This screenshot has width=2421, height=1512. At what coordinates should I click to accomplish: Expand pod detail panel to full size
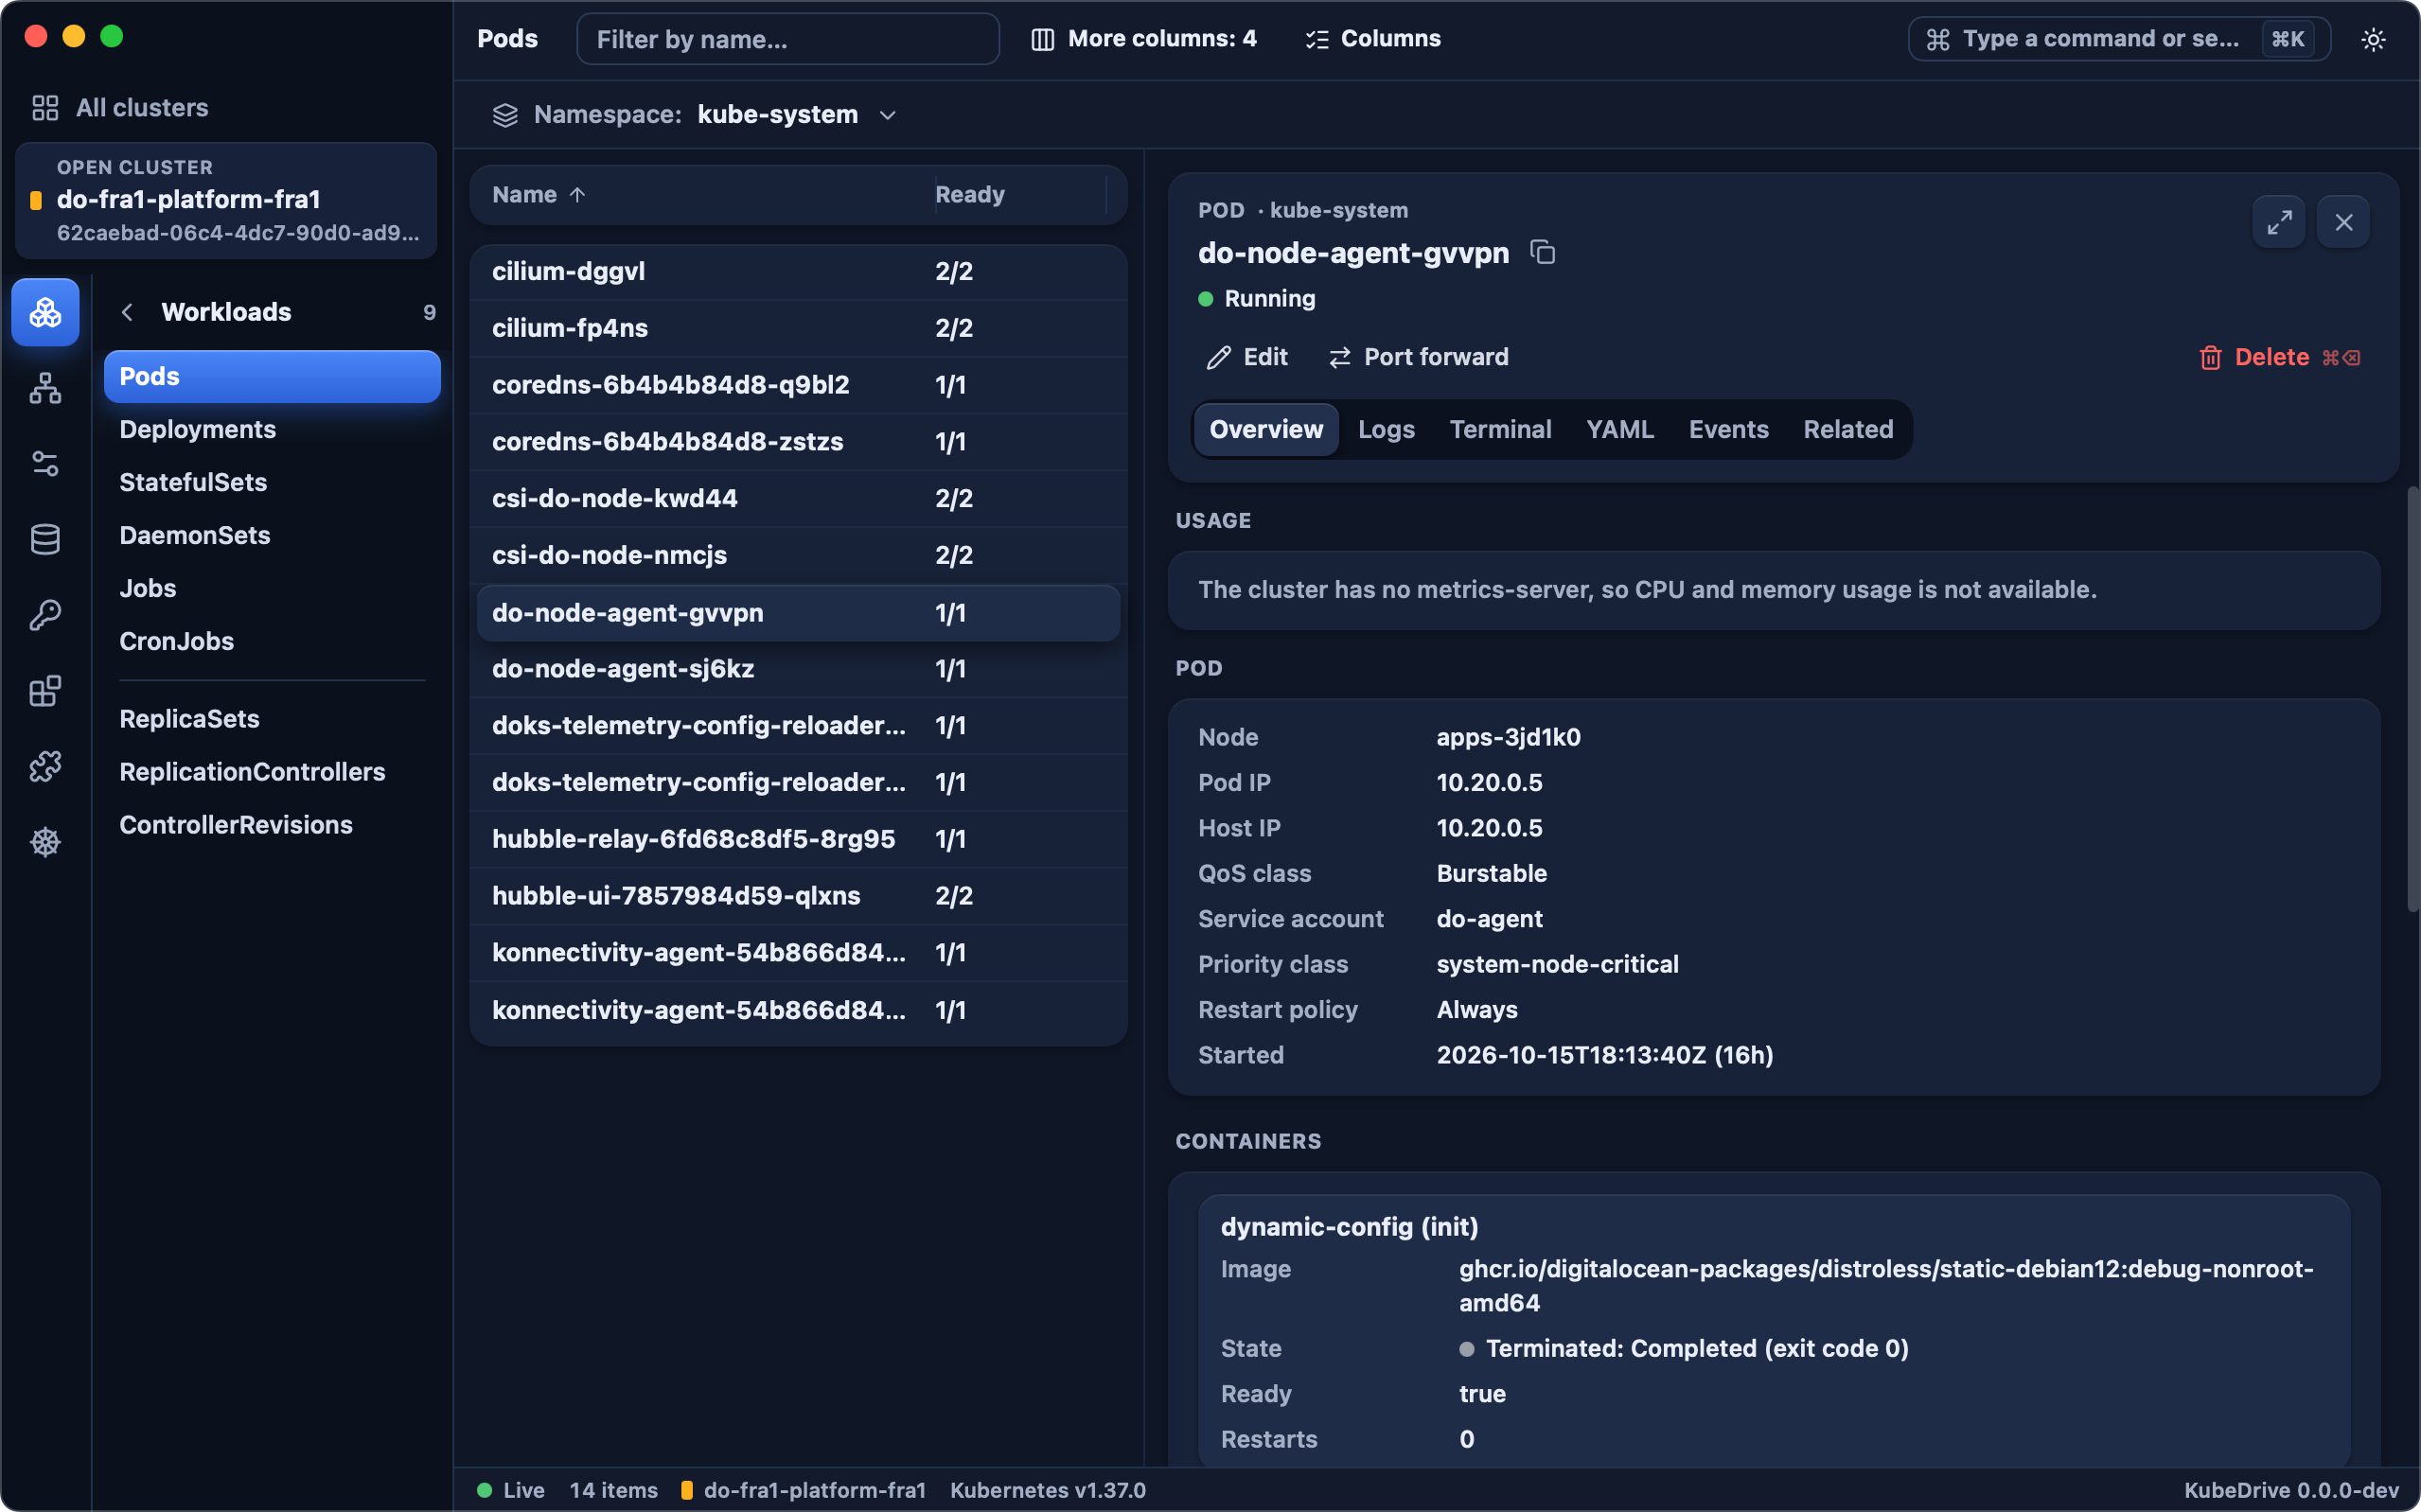[x=2279, y=222]
